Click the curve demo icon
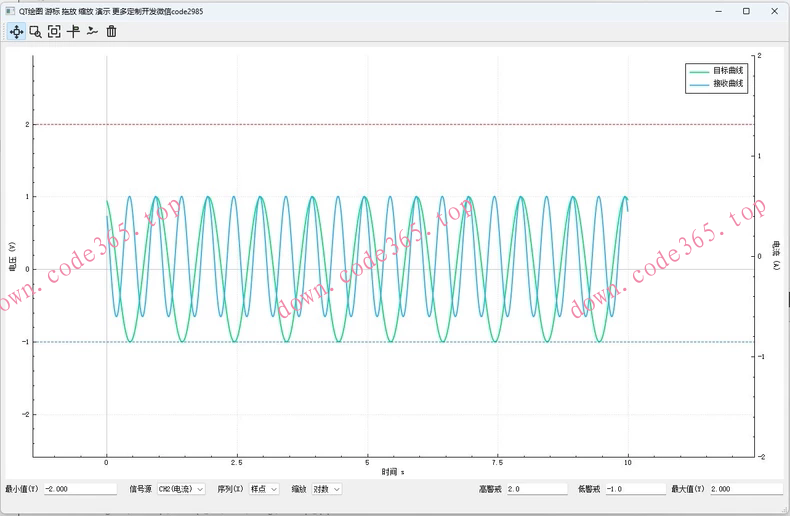 (92, 31)
